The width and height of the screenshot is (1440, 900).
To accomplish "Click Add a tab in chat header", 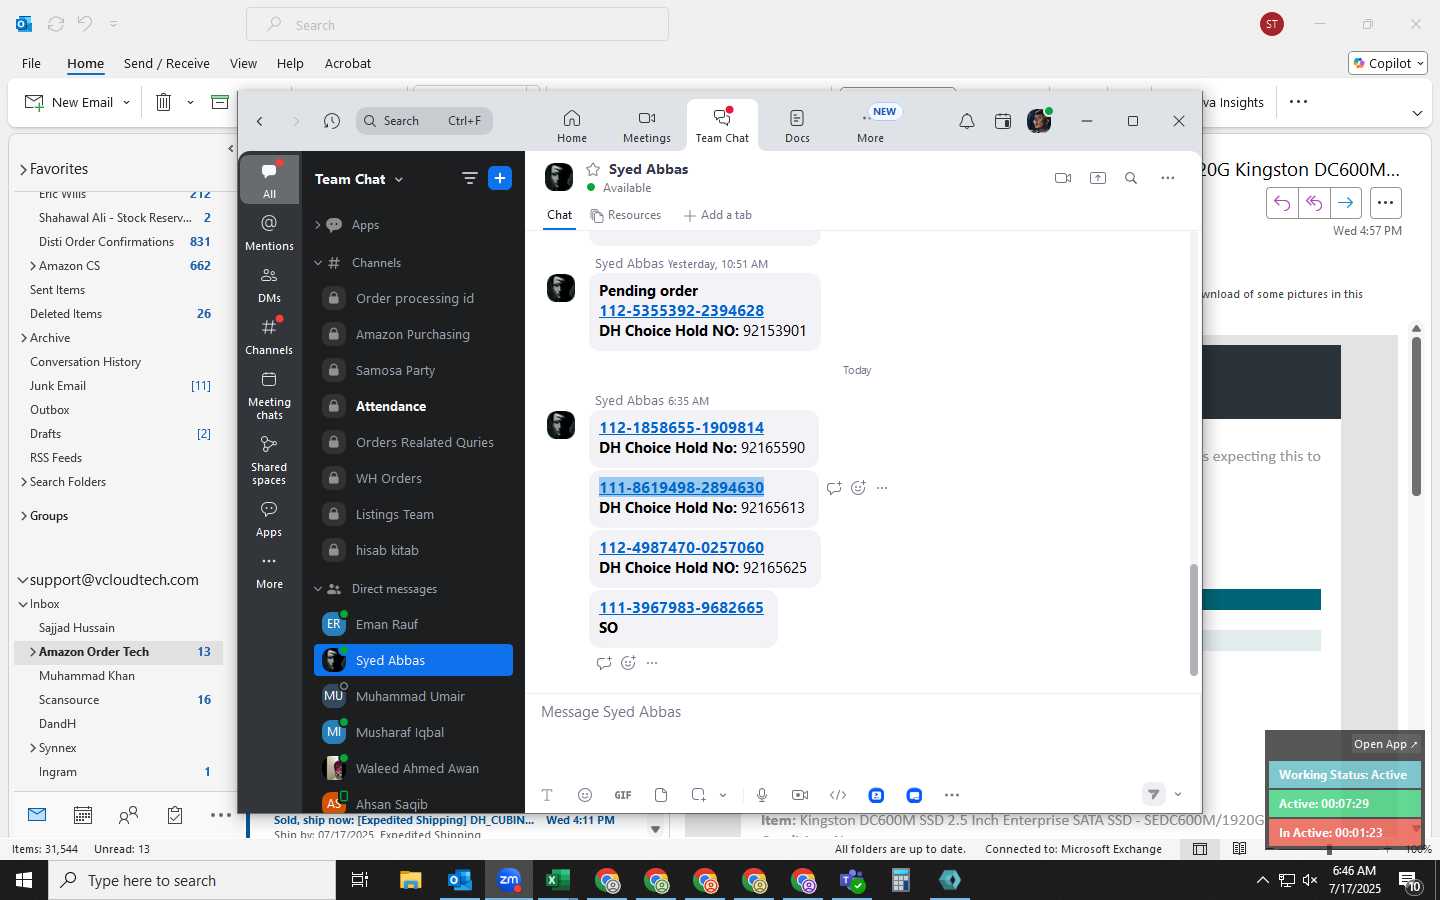I will click(717, 215).
